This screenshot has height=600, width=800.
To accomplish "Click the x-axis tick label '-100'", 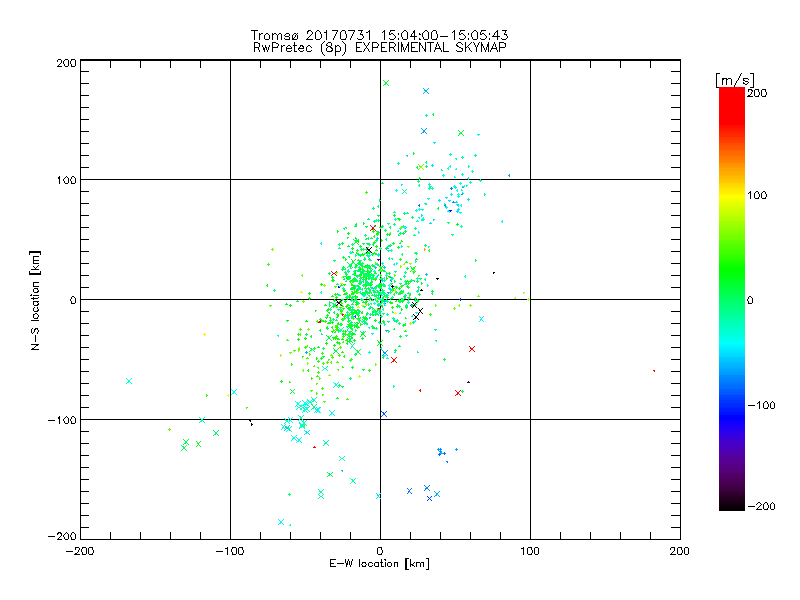I will (x=230, y=551).
